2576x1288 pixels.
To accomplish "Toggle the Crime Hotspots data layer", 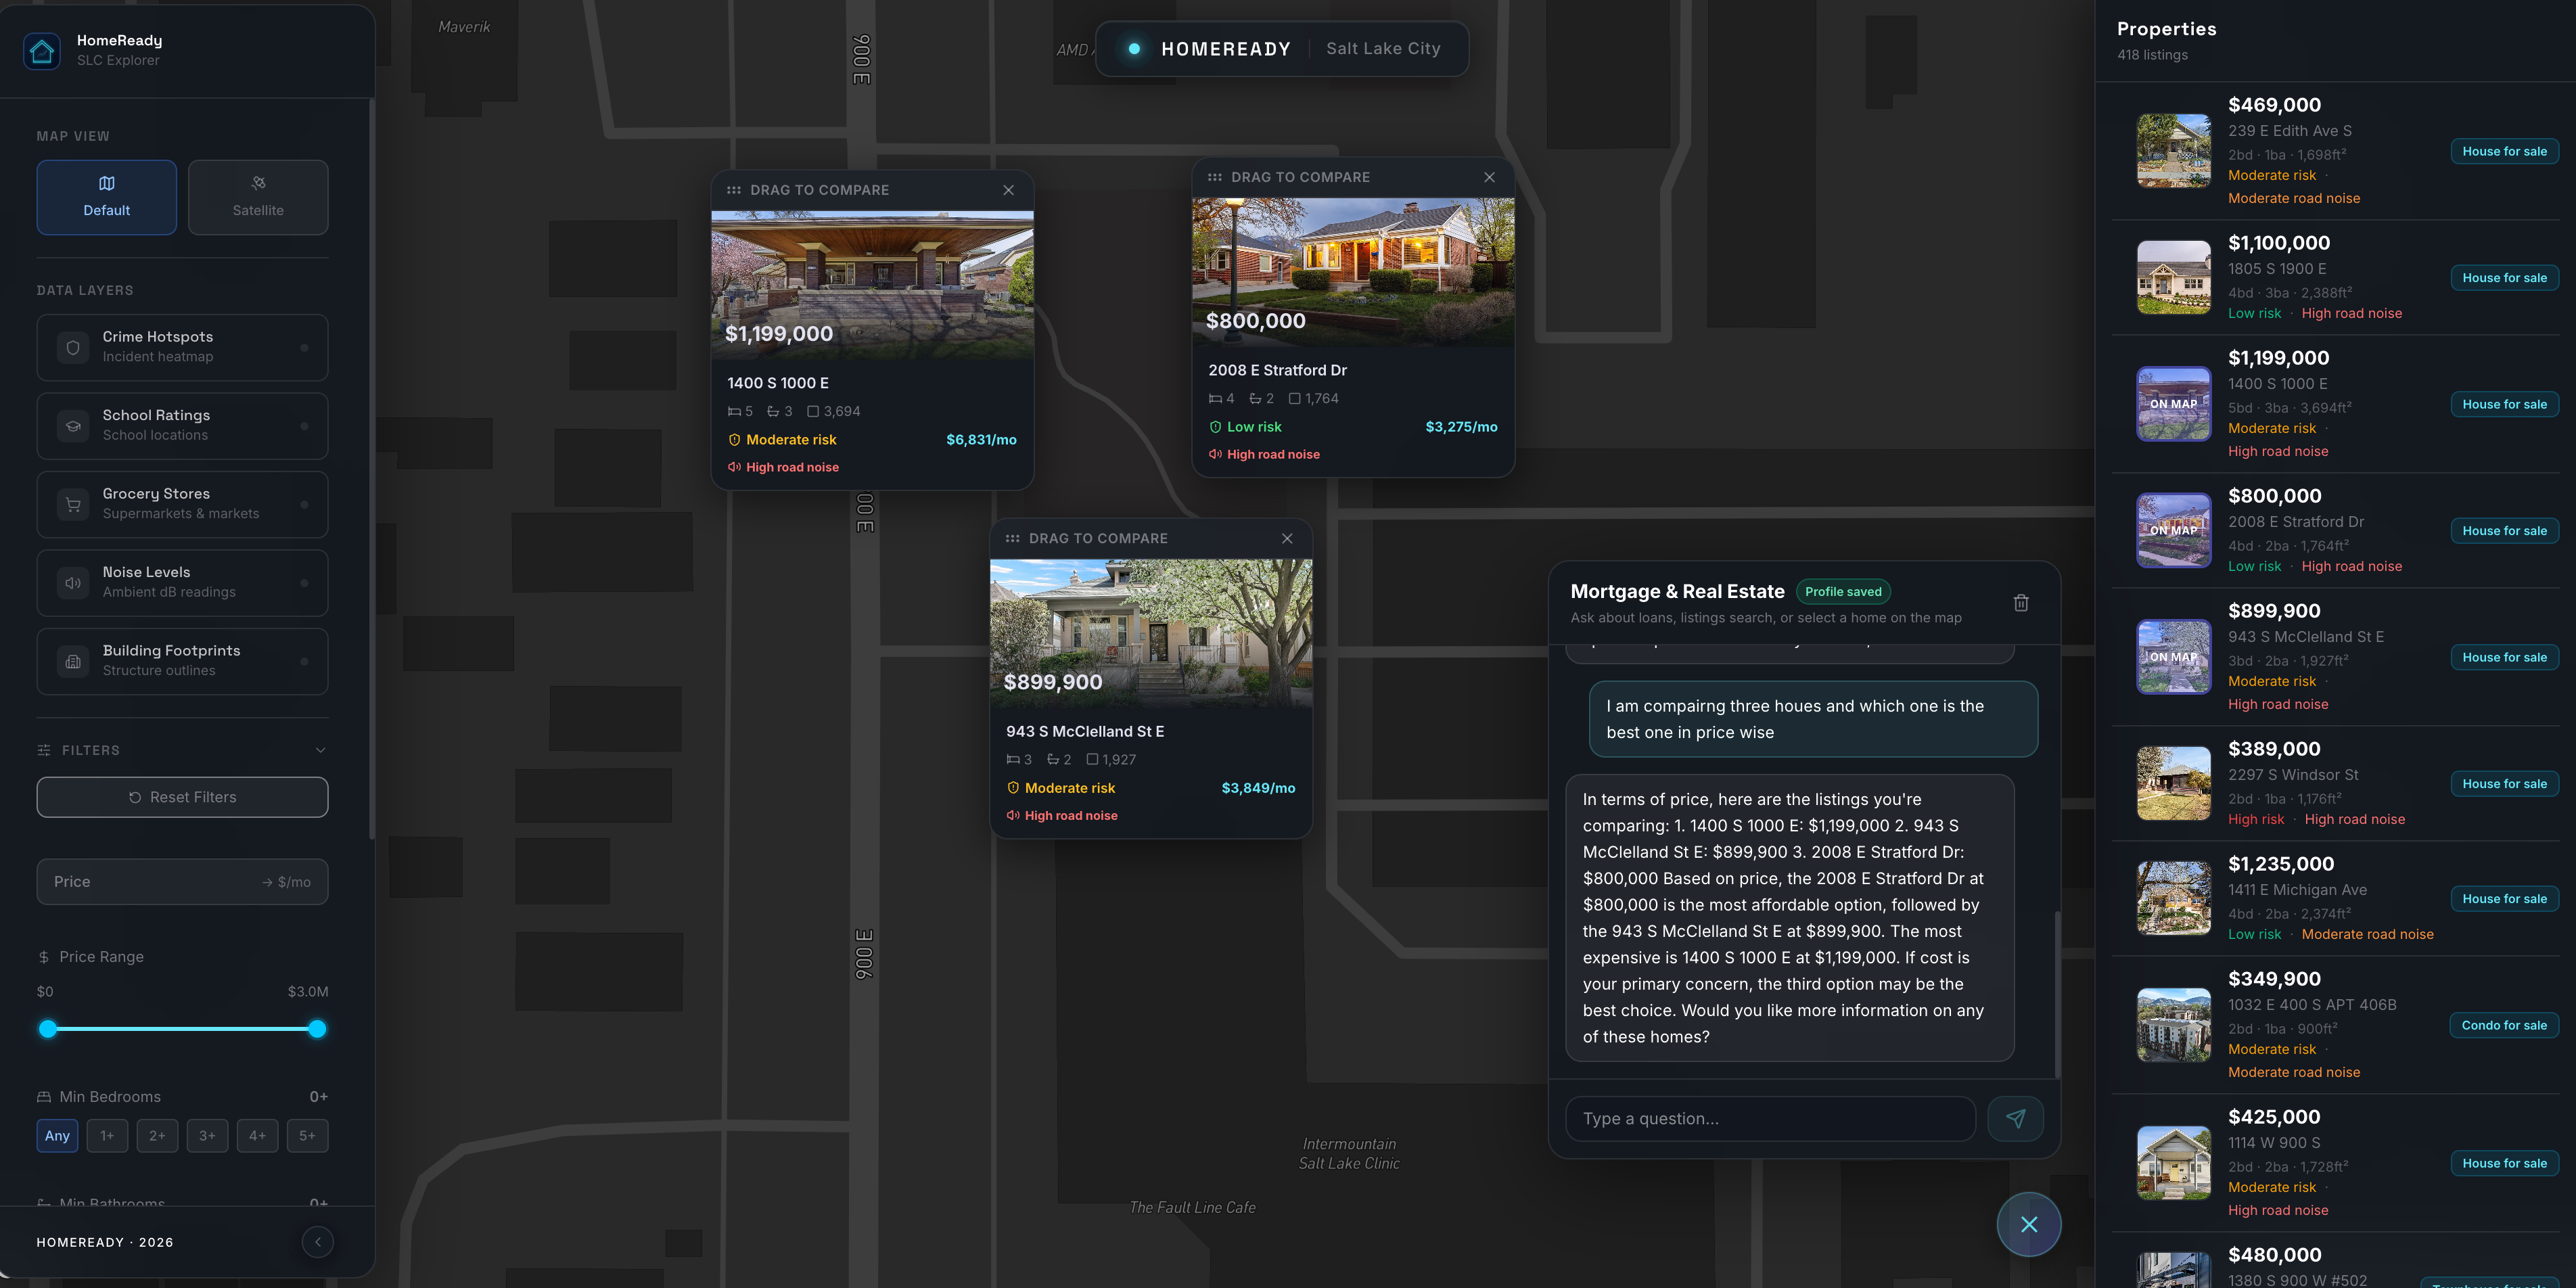I will tap(182, 347).
